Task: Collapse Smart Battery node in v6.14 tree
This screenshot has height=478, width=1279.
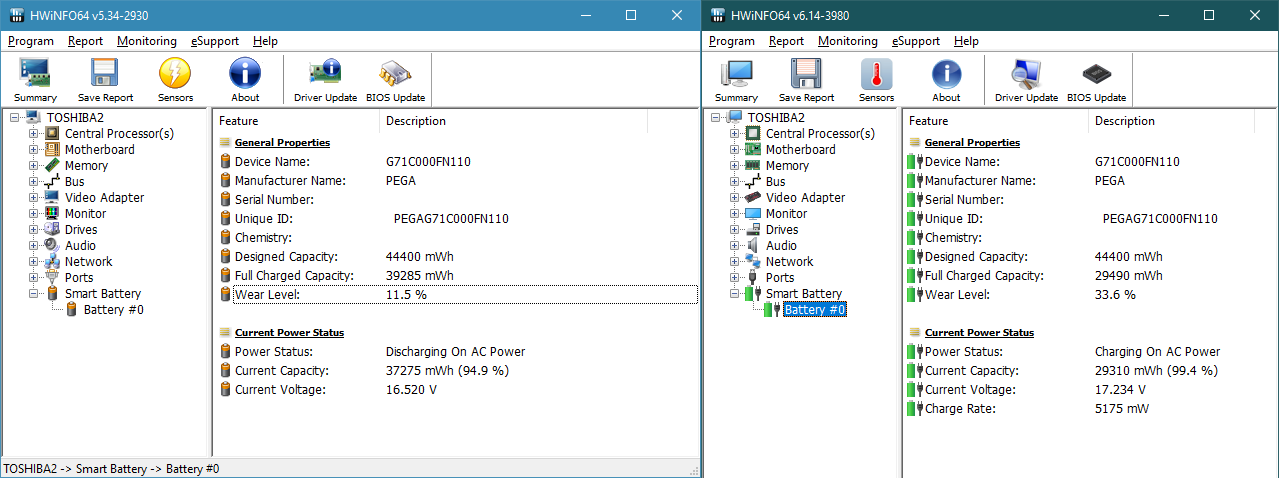Action: pos(735,294)
